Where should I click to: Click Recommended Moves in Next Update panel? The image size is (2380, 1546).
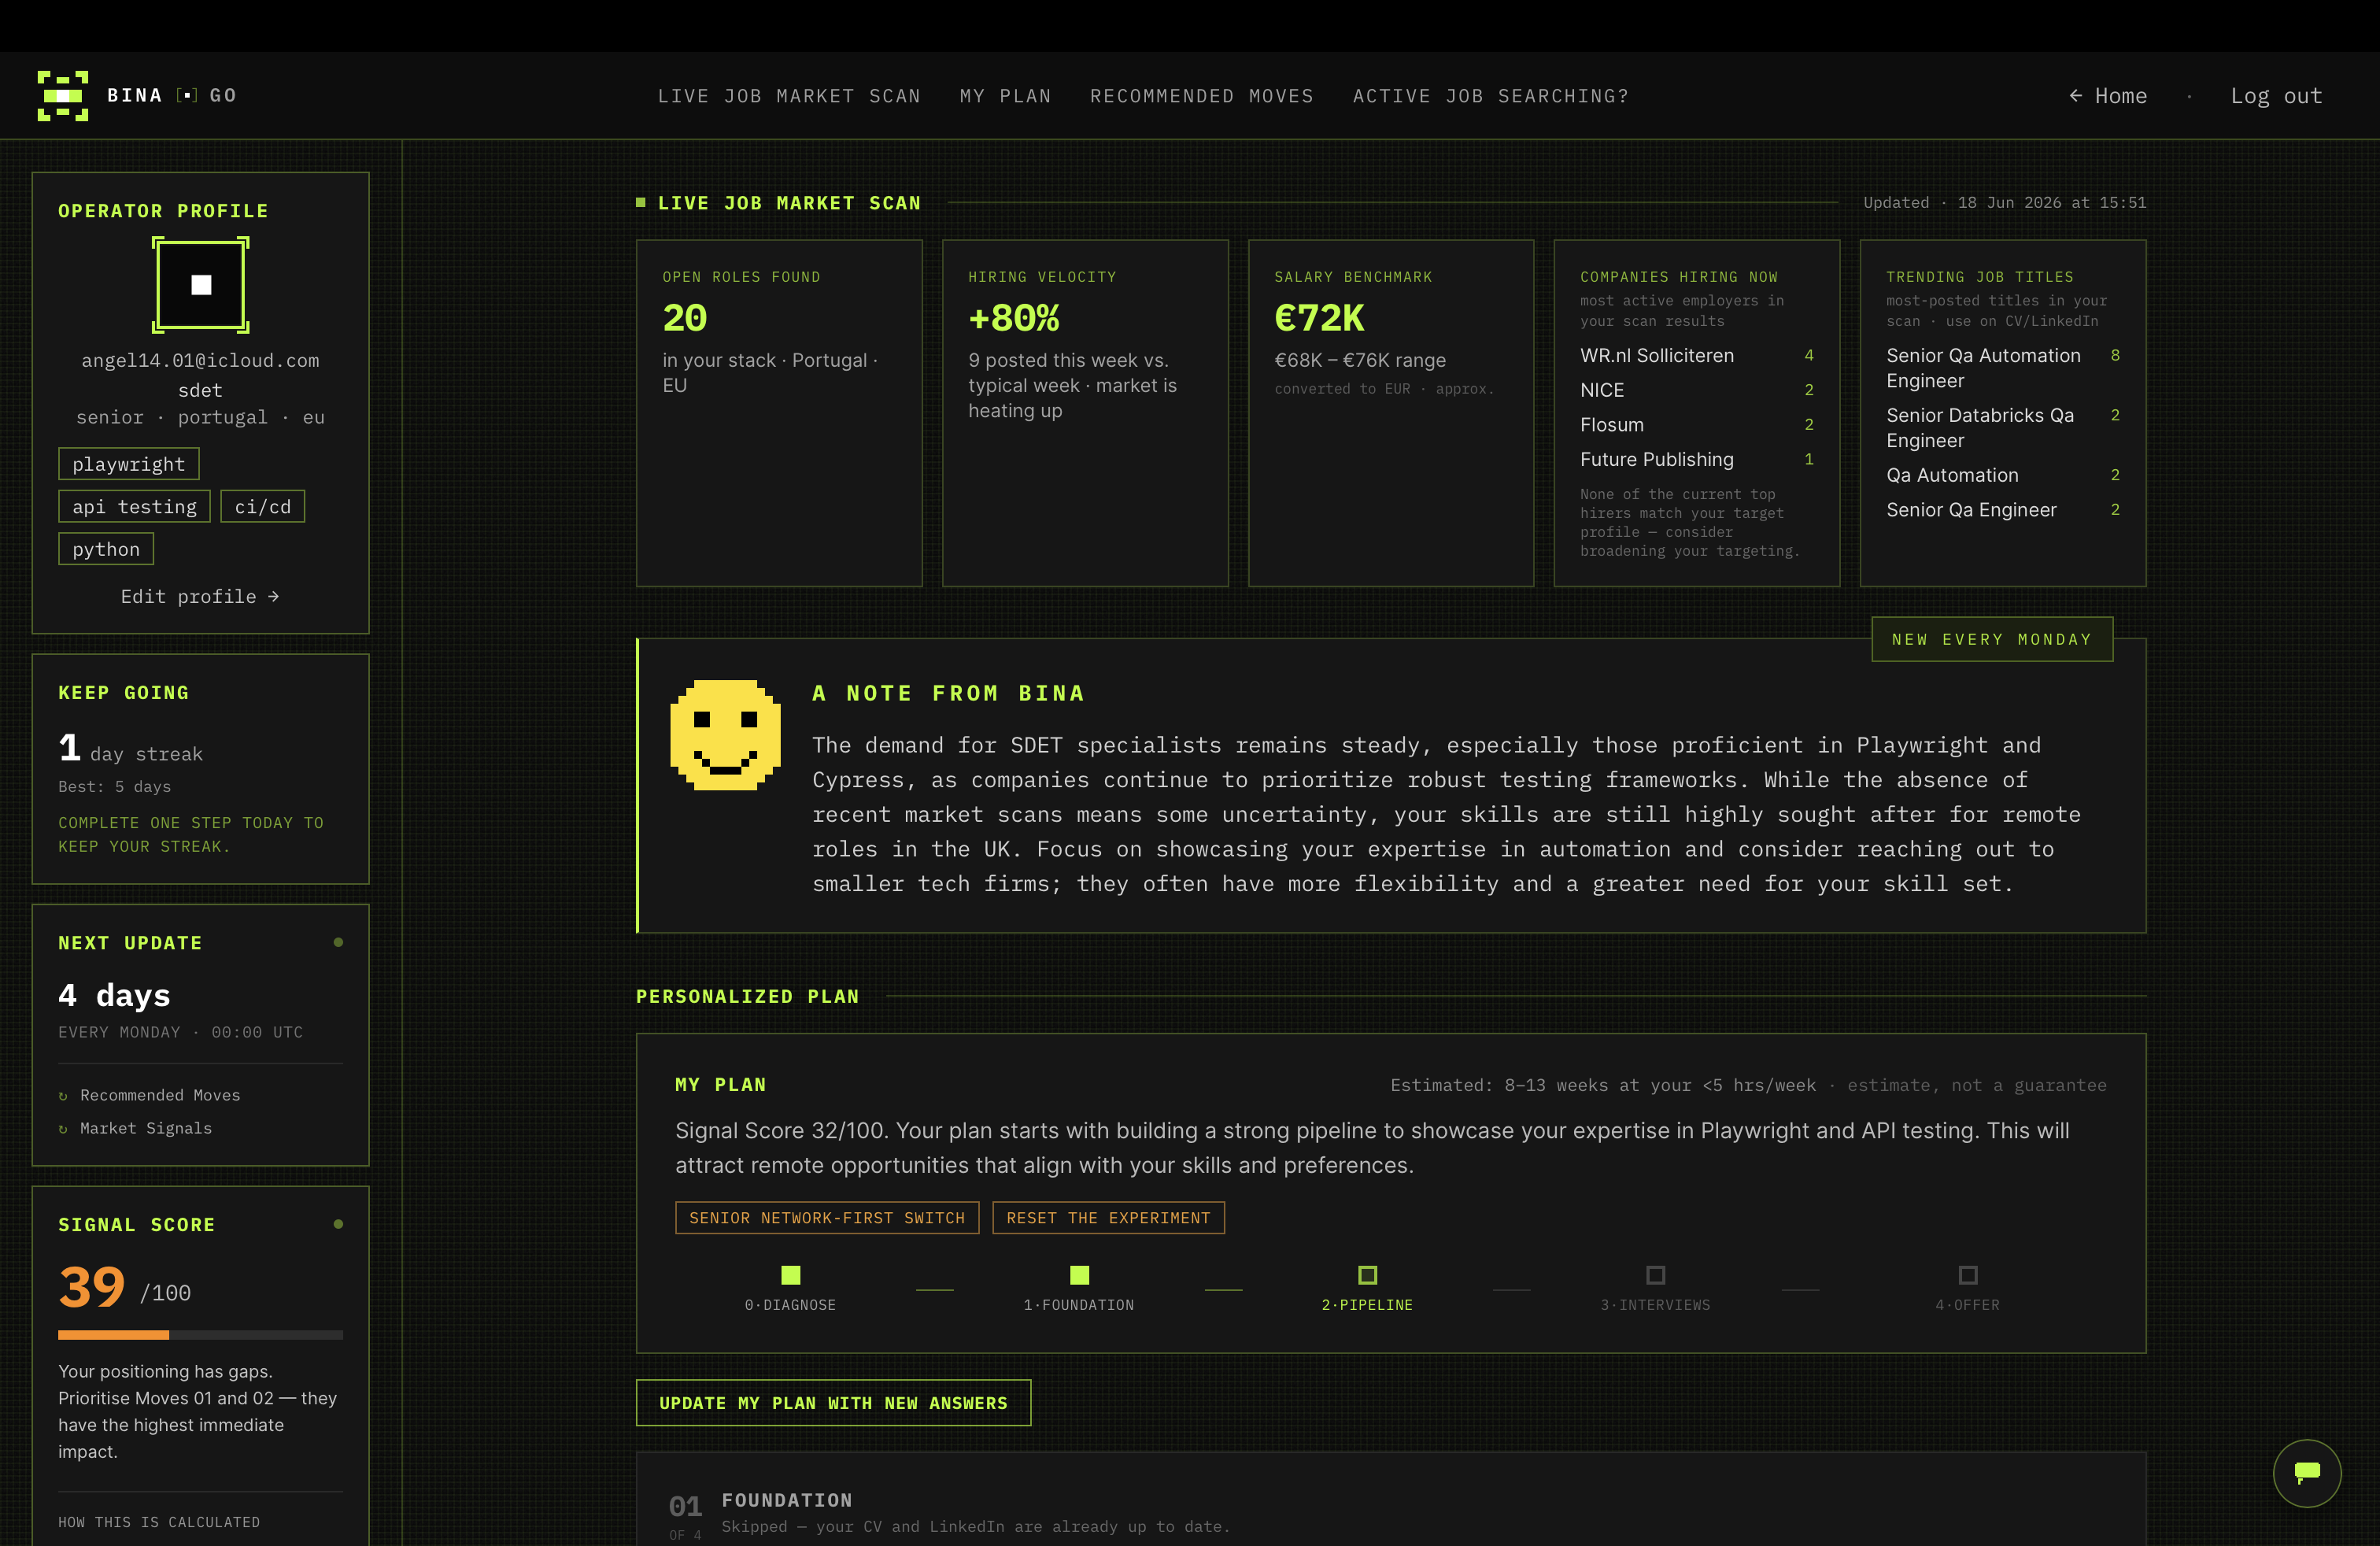[x=160, y=1095]
